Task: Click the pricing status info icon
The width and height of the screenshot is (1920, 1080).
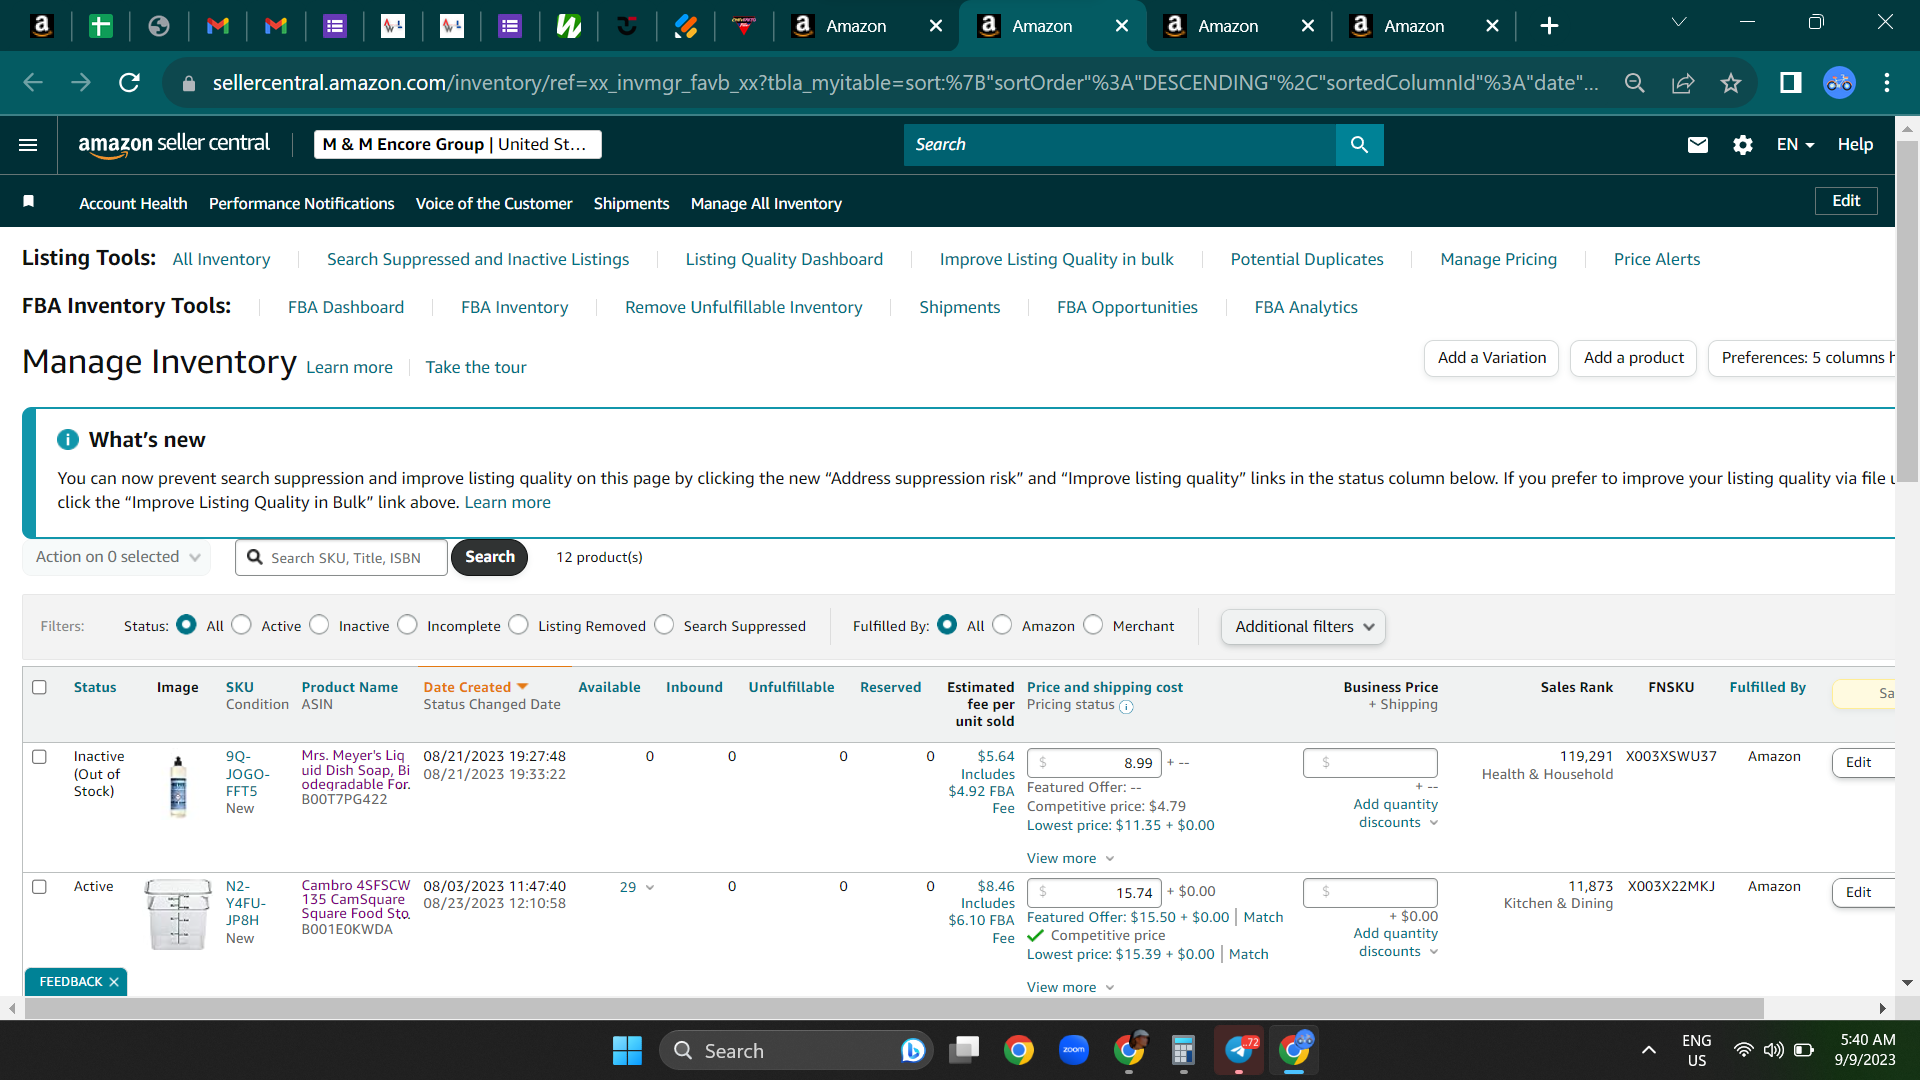Action: point(1126,707)
